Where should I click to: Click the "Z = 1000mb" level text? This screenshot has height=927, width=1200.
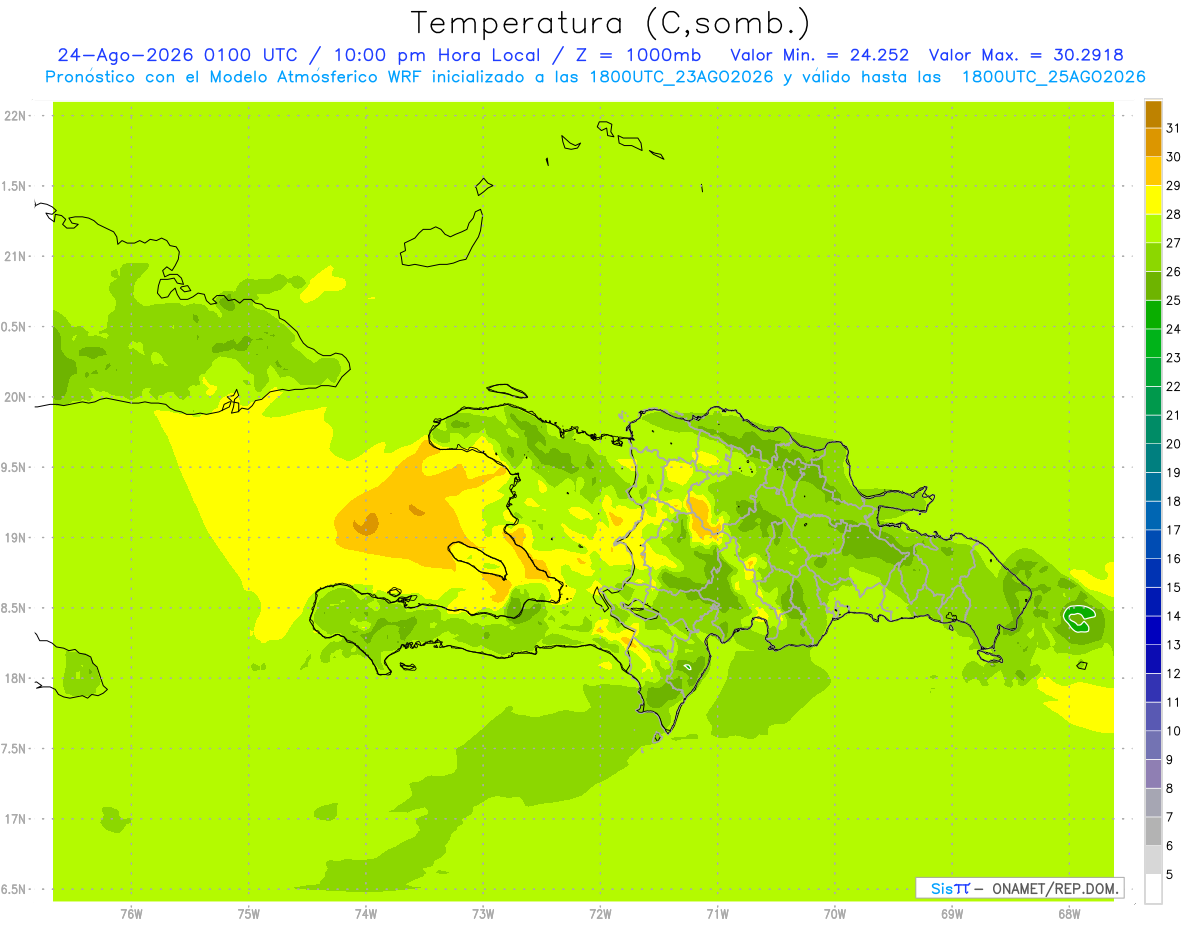638,55
